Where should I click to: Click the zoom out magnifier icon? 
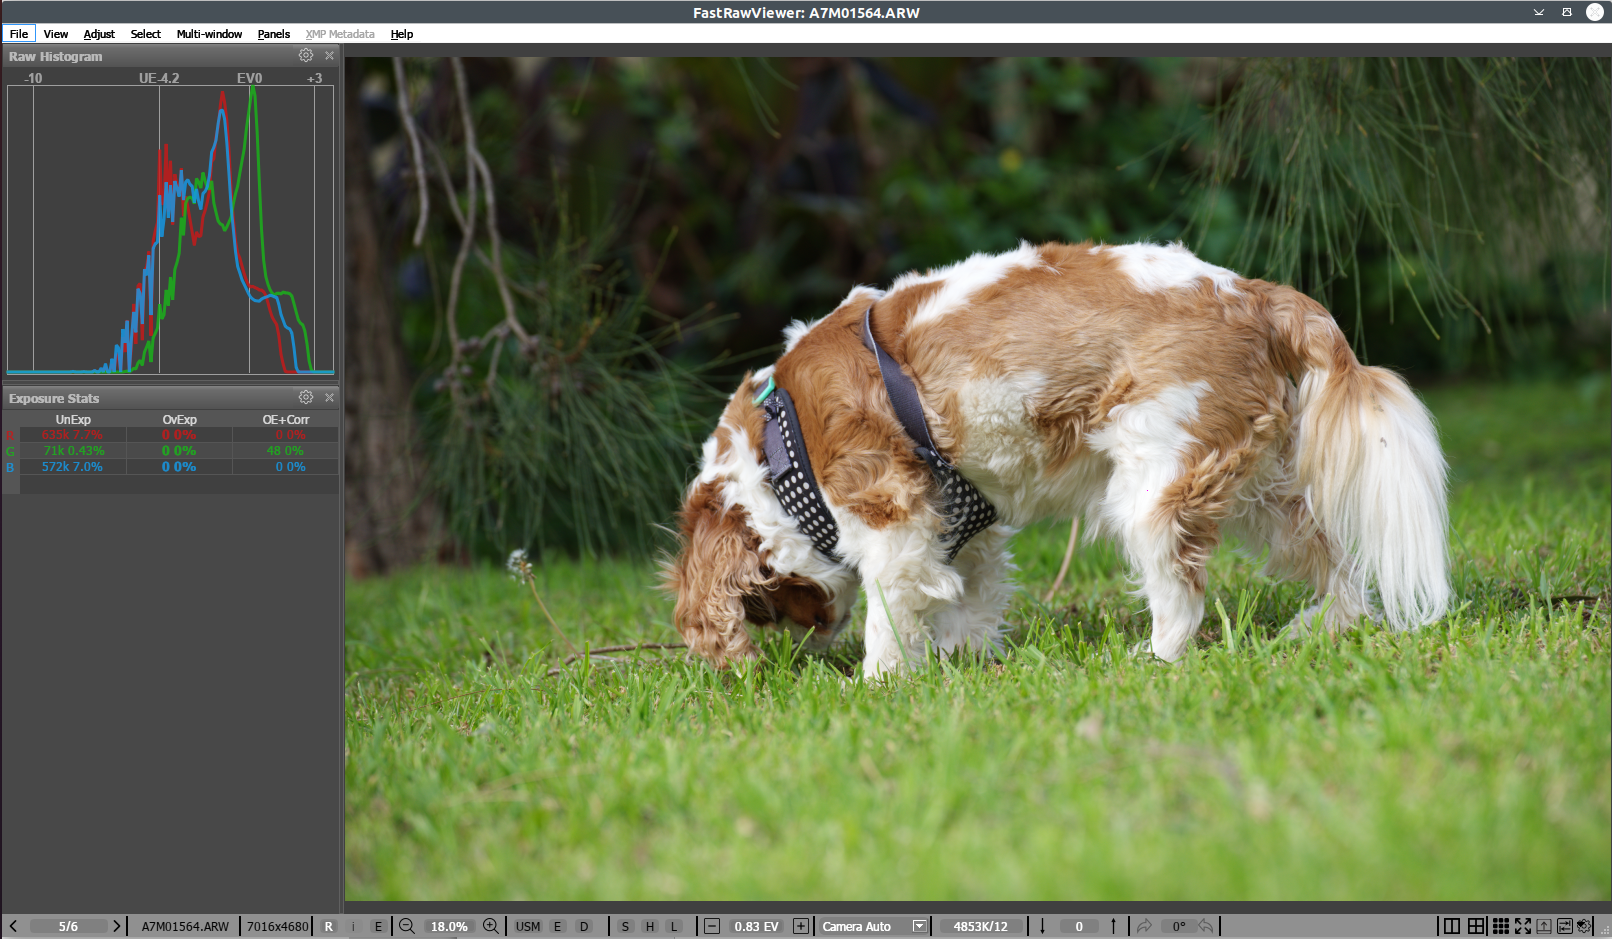click(x=407, y=926)
